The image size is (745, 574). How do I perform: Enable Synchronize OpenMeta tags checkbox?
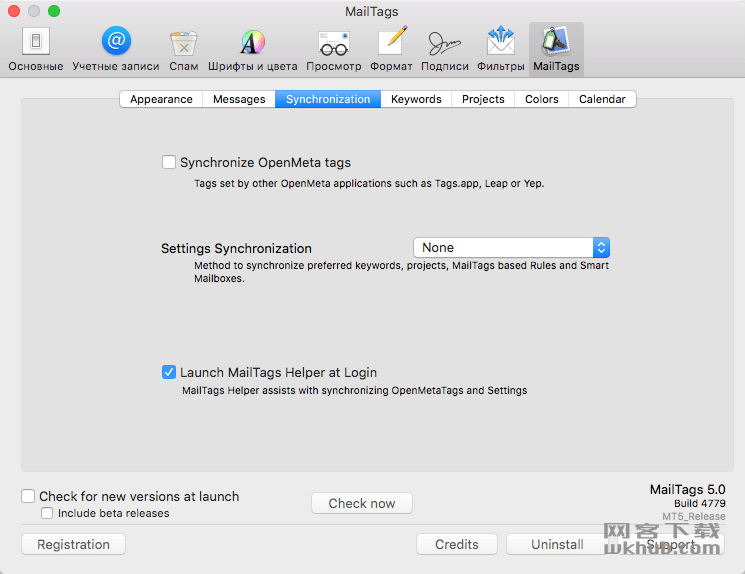point(169,162)
